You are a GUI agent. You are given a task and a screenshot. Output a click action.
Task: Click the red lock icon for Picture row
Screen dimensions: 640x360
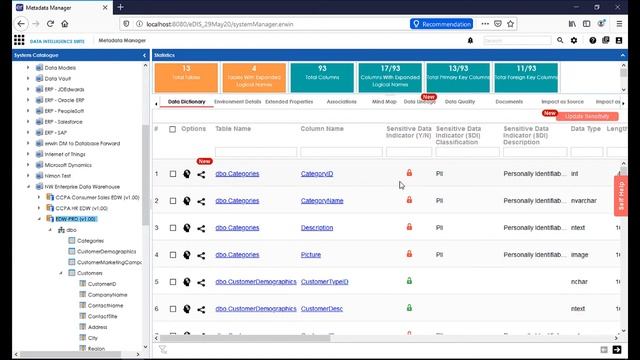click(409, 253)
